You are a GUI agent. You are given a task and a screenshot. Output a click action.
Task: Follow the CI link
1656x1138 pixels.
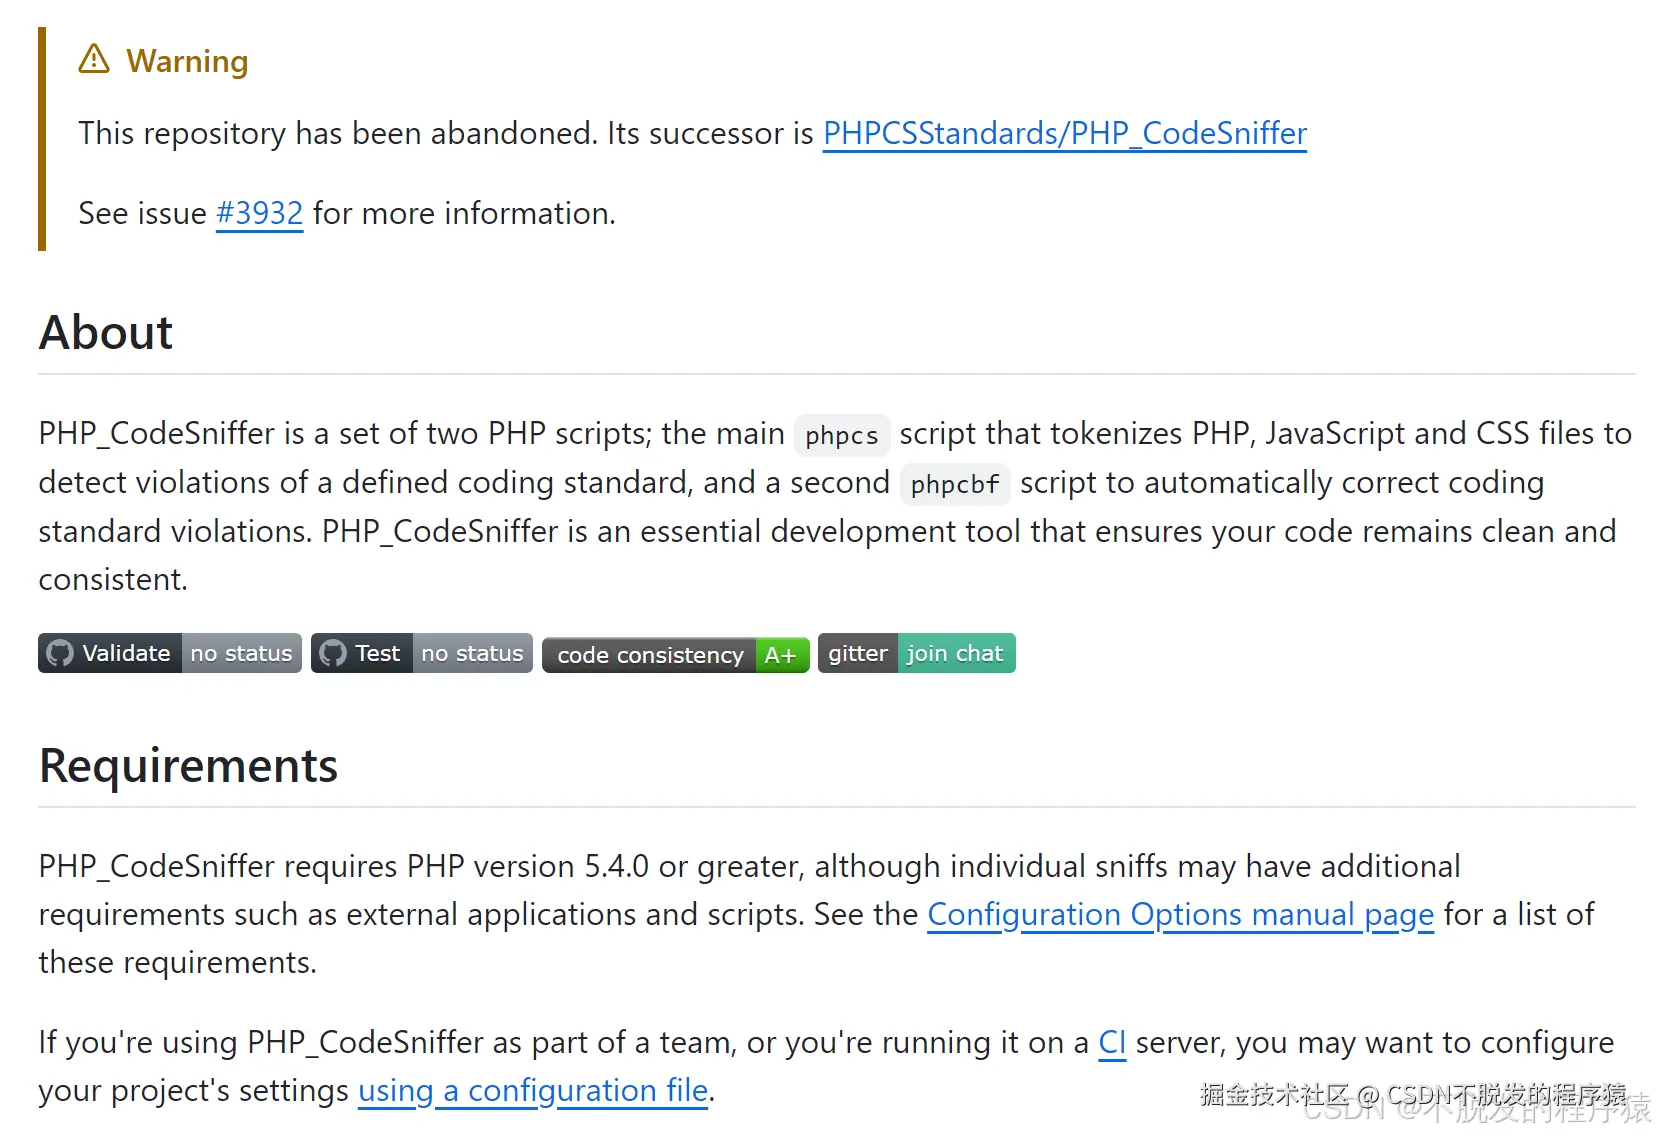(x=1112, y=1042)
